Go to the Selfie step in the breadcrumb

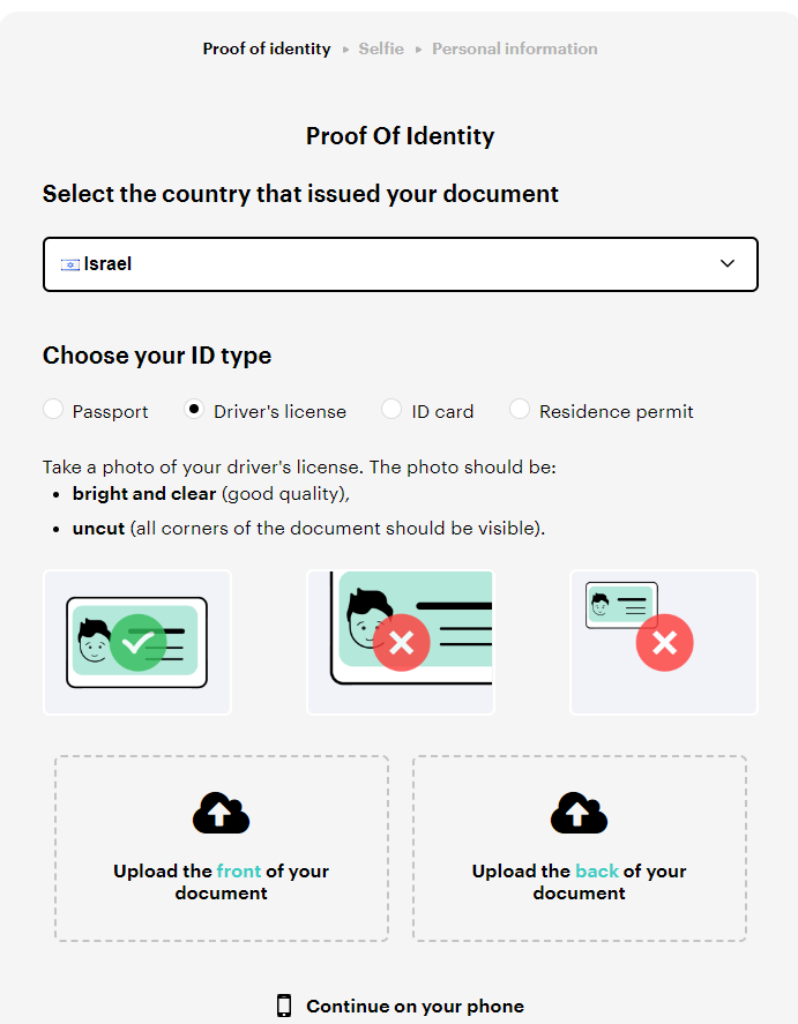click(380, 49)
